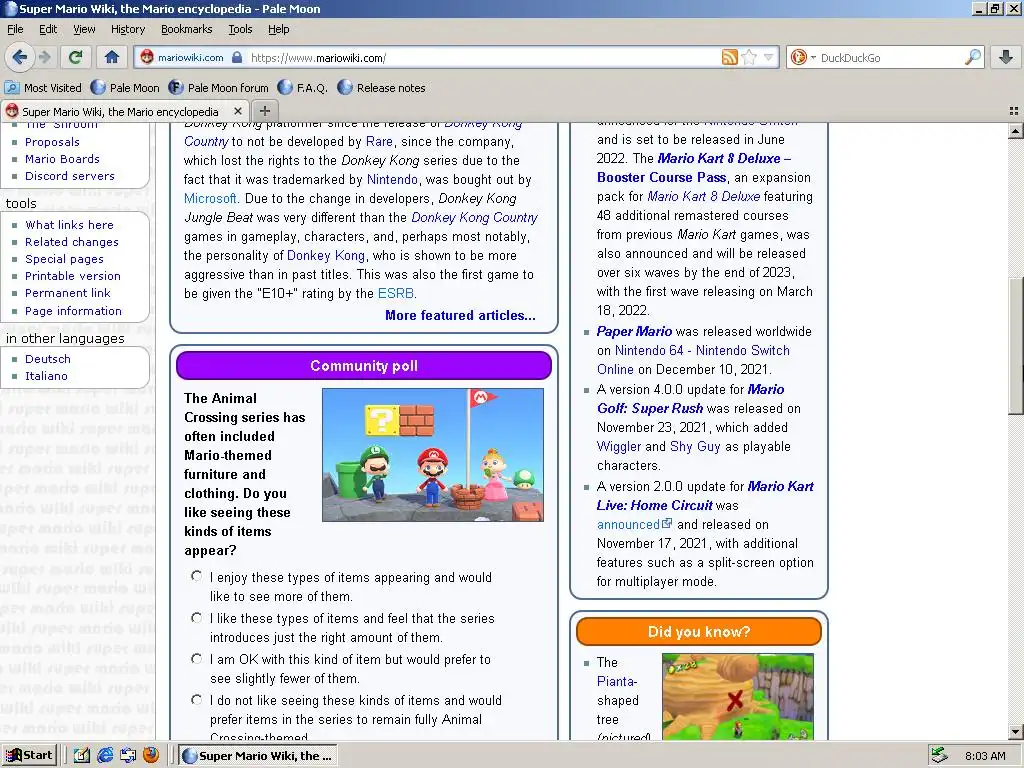Click the scrollbar up arrow
The width and height of the screenshot is (1024, 768).
pyautogui.click(x=1015, y=131)
